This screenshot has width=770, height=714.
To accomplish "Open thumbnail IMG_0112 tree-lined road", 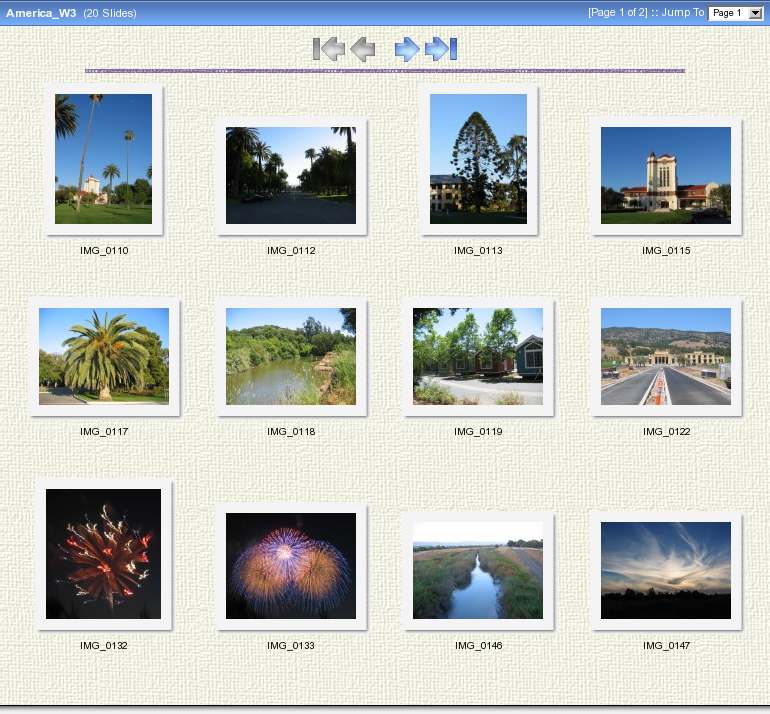I will [291, 176].
